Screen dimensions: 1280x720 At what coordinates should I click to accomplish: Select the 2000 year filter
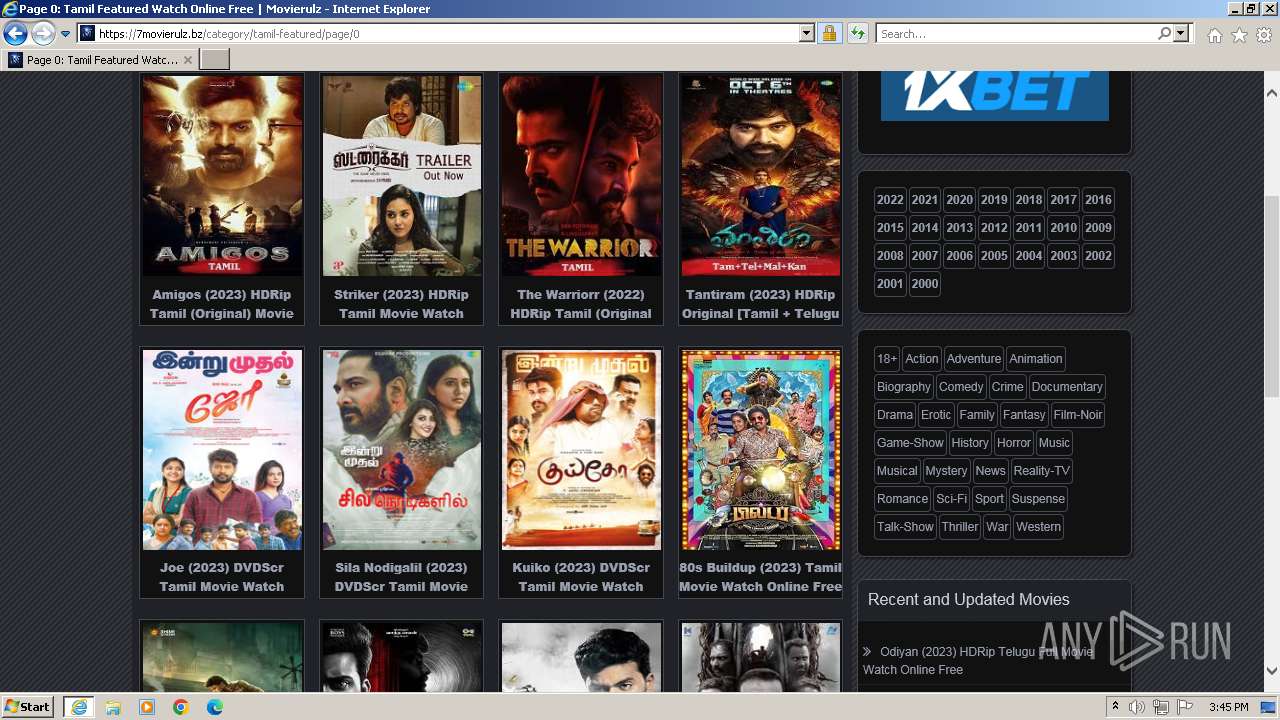click(x=925, y=284)
